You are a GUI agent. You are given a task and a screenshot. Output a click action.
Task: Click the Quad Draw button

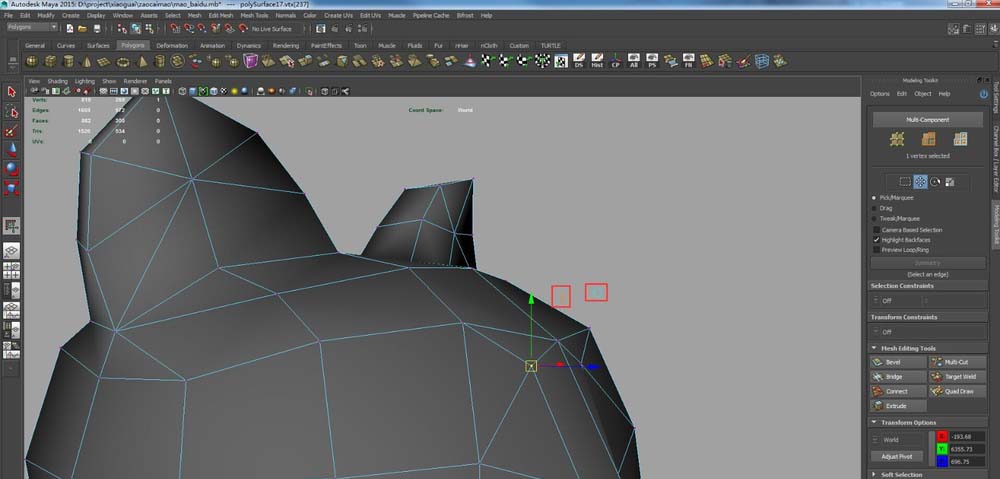[957, 391]
